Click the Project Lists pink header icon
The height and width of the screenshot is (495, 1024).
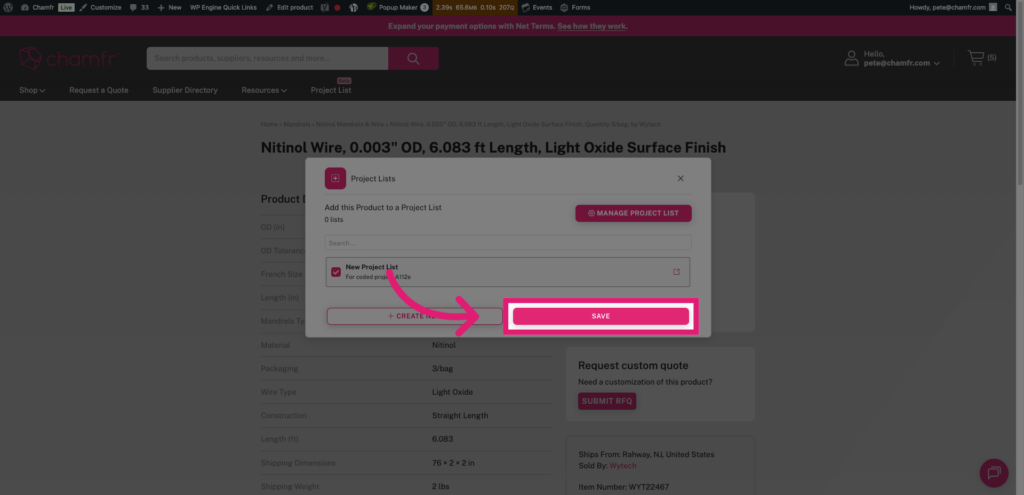pyautogui.click(x=335, y=178)
